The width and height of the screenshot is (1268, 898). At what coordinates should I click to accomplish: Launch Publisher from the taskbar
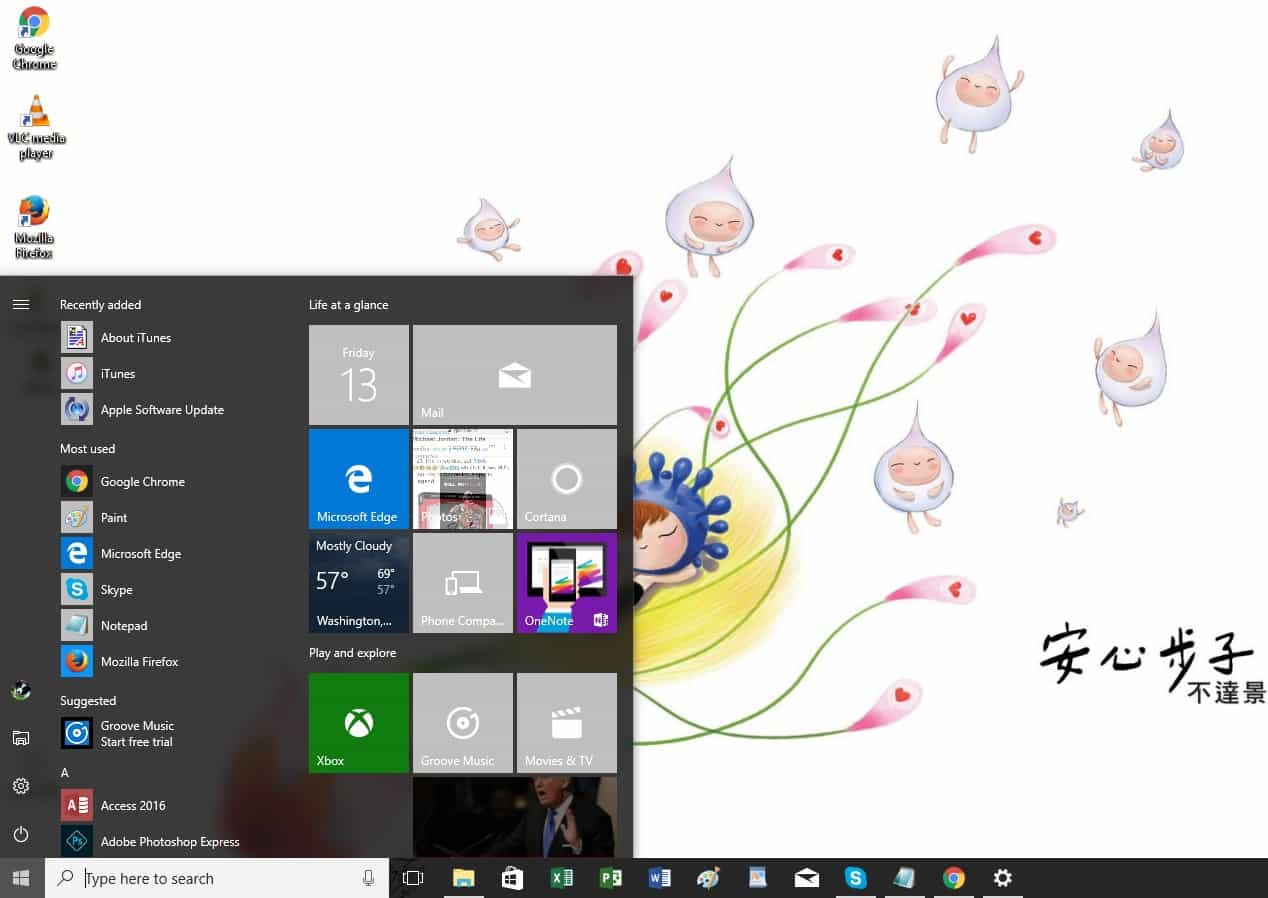coord(610,878)
